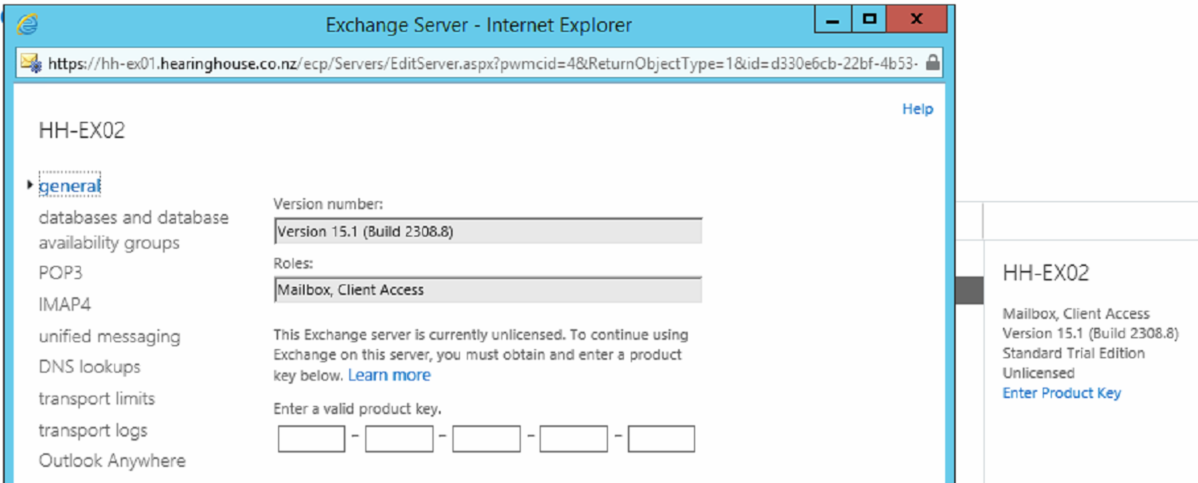Focus the second product key box
This screenshot has height=483, width=1198.
click(x=399, y=439)
